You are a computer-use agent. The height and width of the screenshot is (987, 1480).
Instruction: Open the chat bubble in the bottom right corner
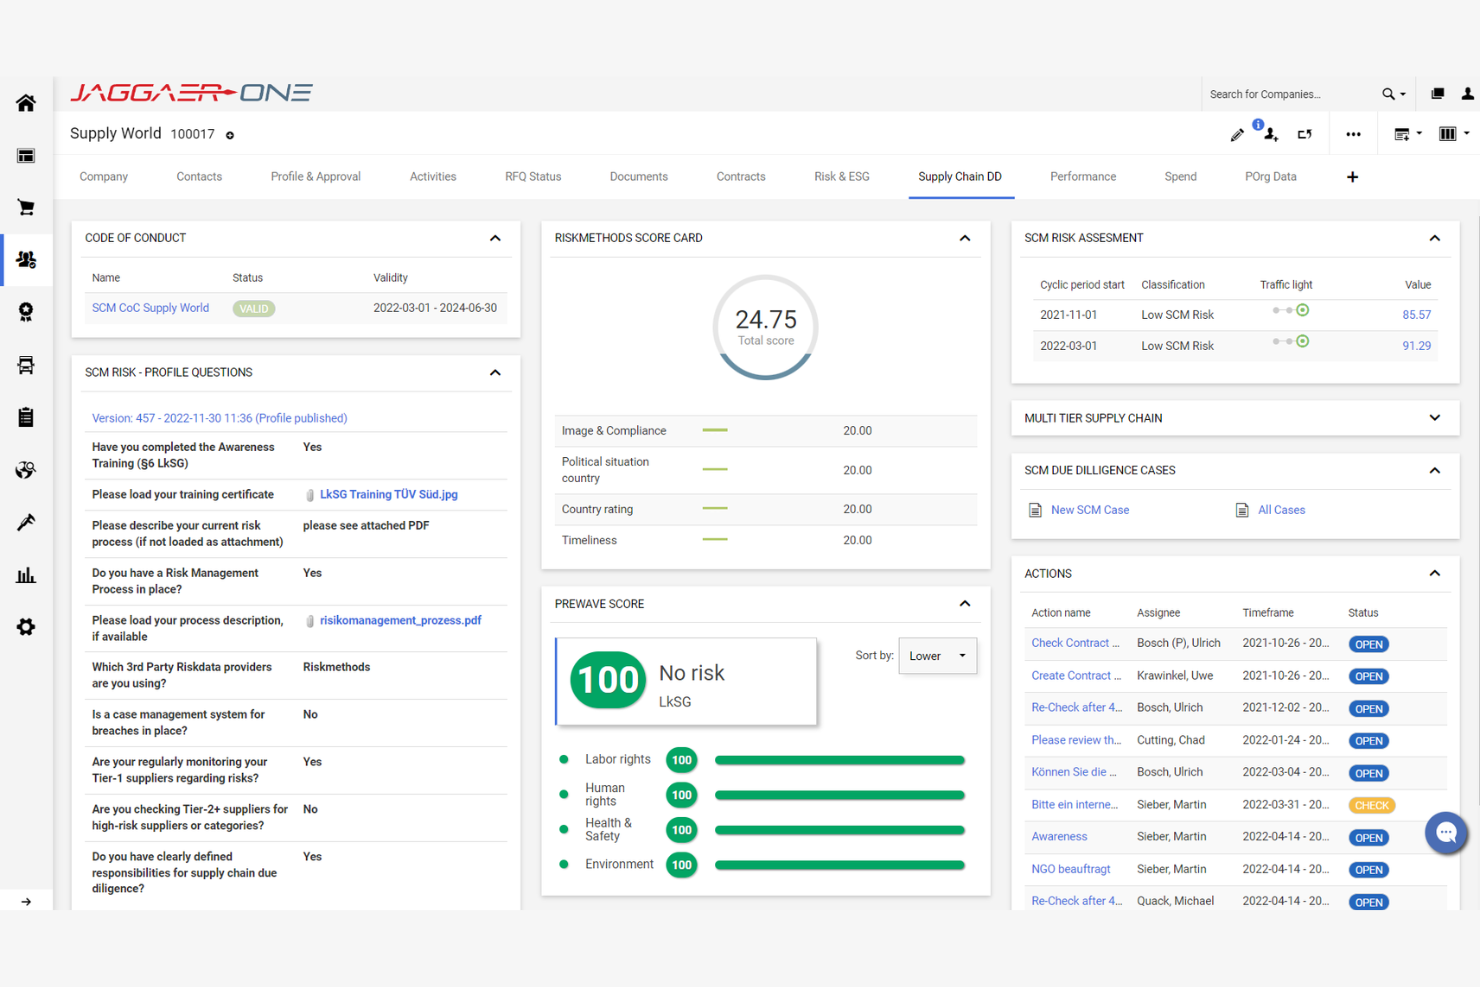1446,833
